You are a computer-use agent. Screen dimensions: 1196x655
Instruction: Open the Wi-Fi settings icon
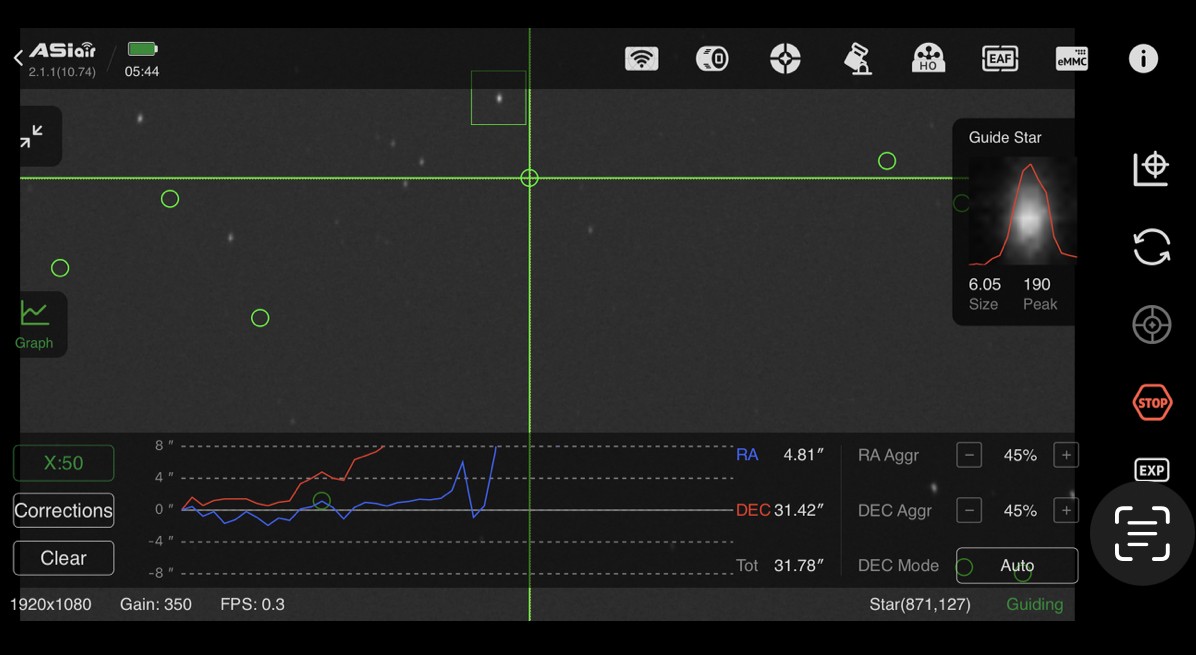coord(641,59)
